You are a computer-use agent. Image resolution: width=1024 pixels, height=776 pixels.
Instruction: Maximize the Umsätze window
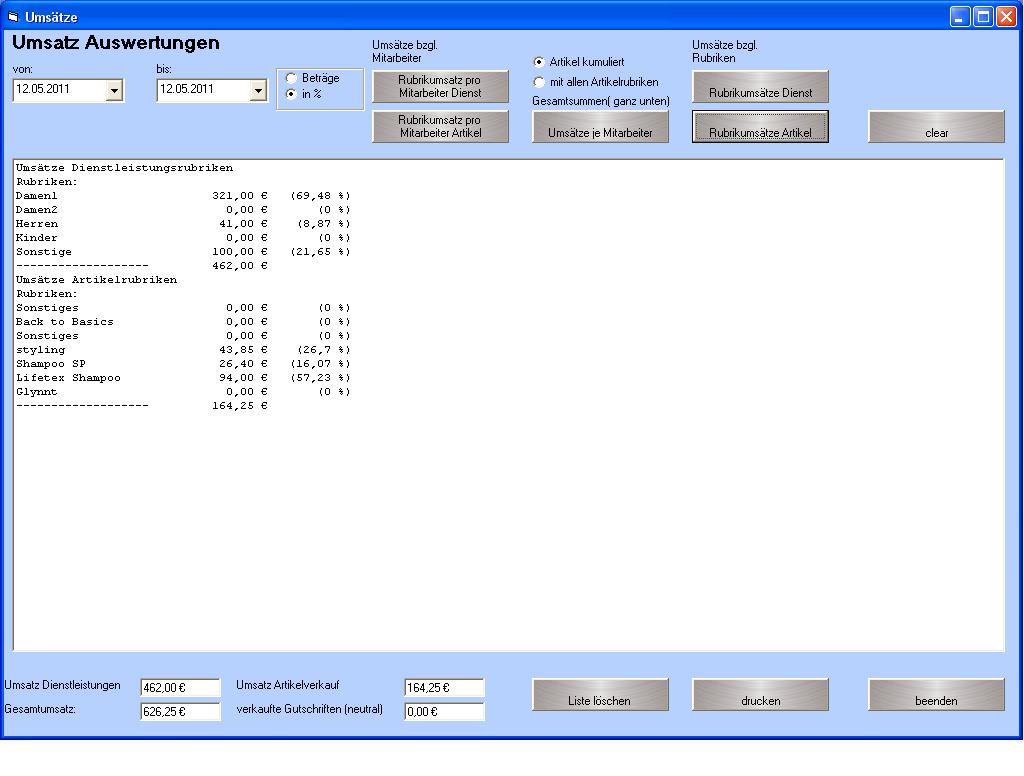pyautogui.click(x=983, y=17)
